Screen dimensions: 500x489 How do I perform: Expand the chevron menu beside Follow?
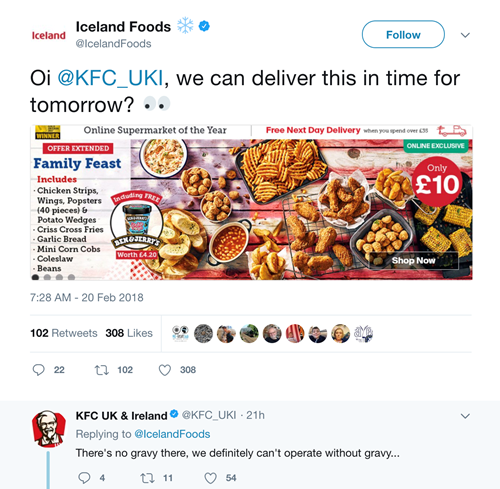pyautogui.click(x=465, y=35)
